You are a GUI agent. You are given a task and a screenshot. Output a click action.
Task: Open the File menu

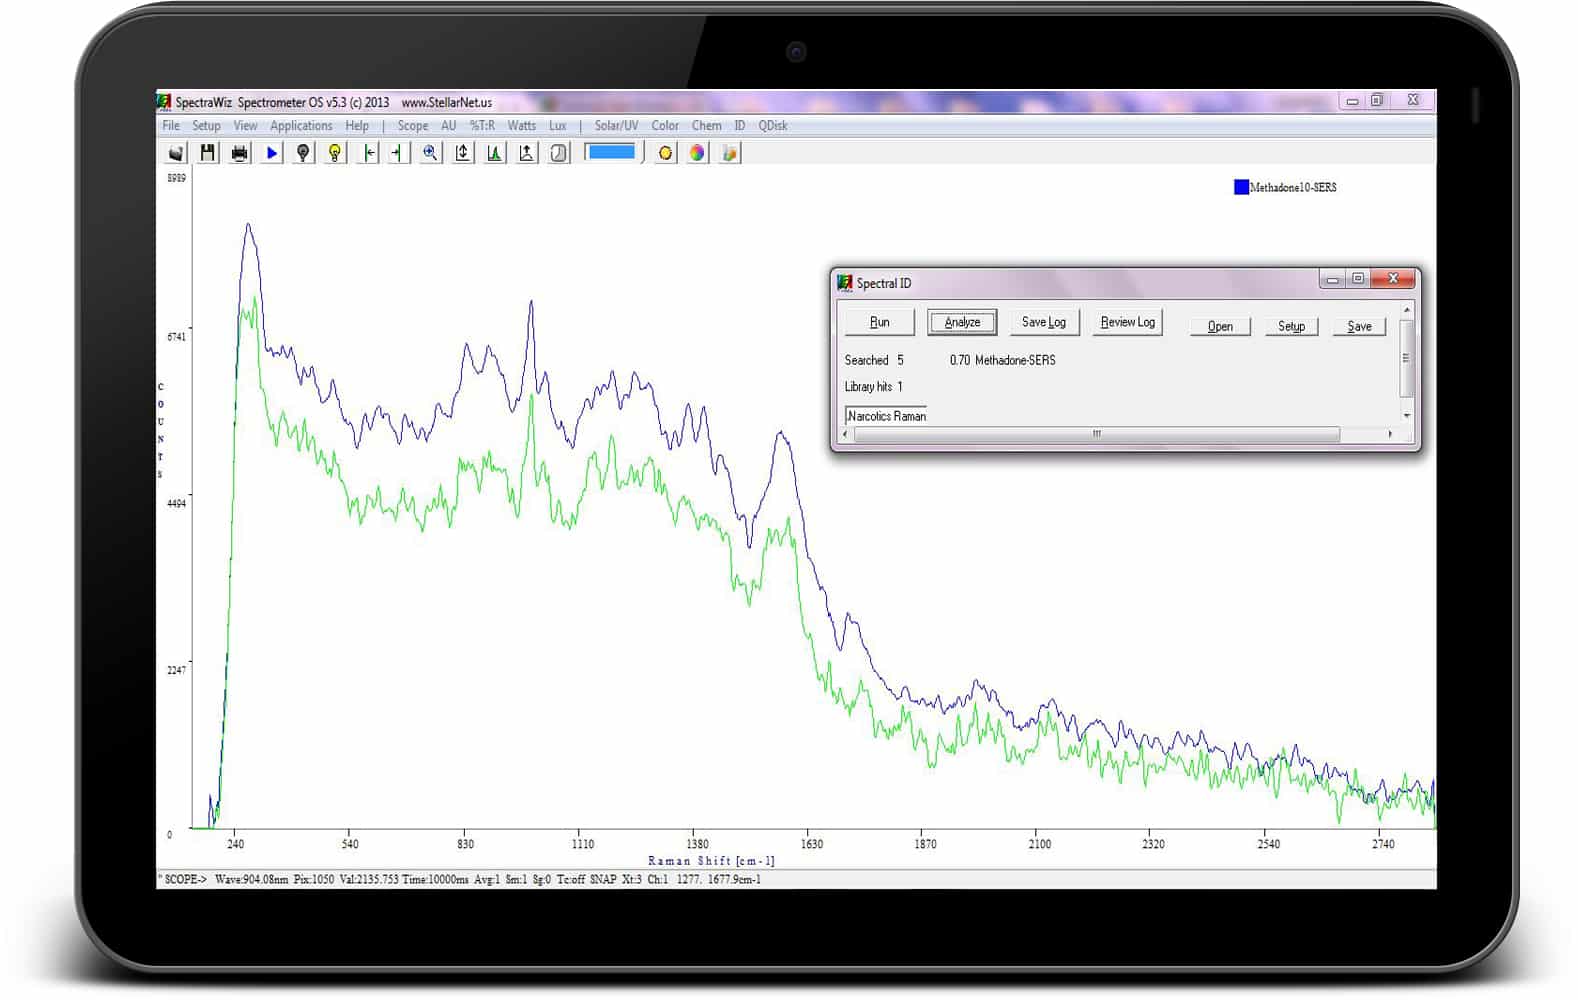click(x=171, y=126)
